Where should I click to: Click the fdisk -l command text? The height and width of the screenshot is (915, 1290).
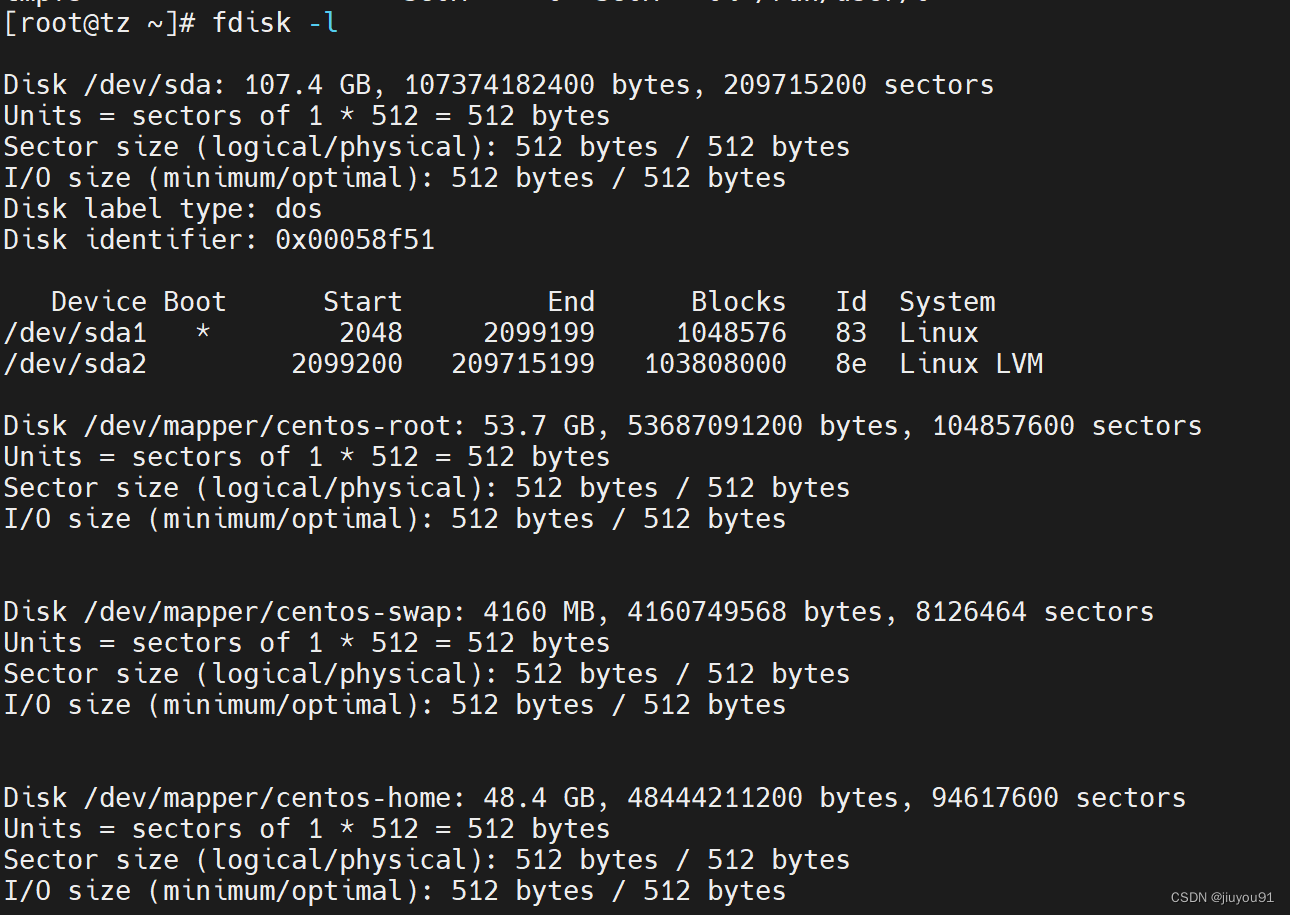pyautogui.click(x=275, y=23)
